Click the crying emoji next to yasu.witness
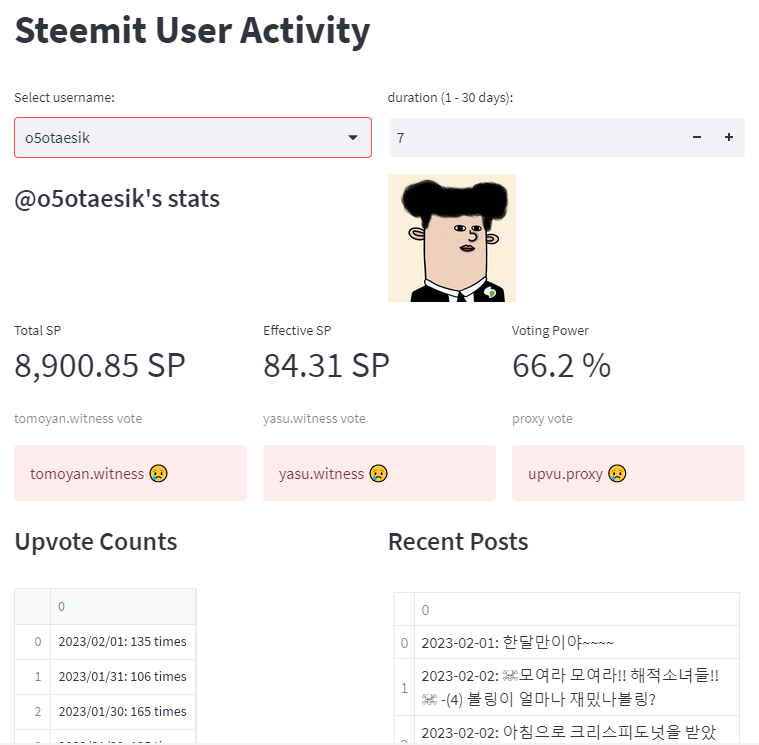This screenshot has height=745, width=759. [x=378, y=473]
